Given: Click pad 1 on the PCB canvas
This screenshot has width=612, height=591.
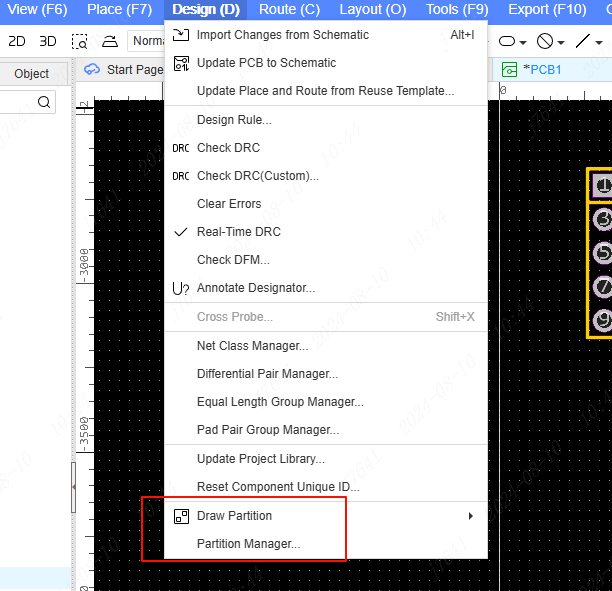Looking at the screenshot, I should pyautogui.click(x=602, y=186).
